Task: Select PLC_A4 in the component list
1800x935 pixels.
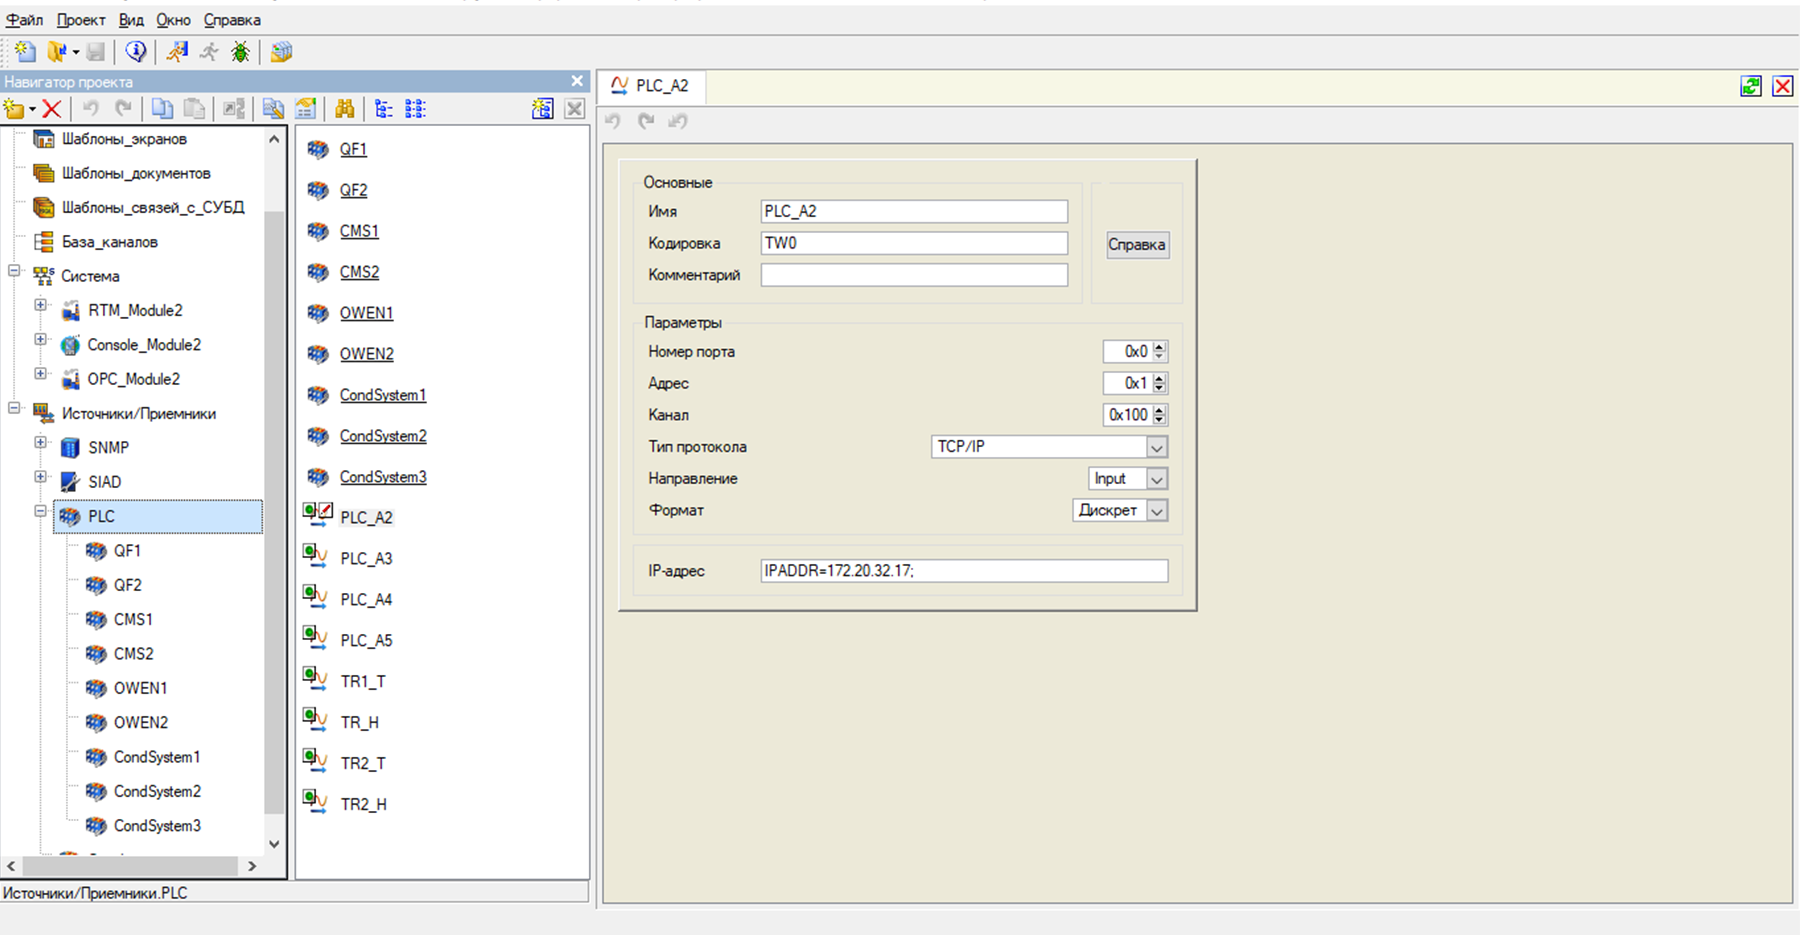Action: 366,599
